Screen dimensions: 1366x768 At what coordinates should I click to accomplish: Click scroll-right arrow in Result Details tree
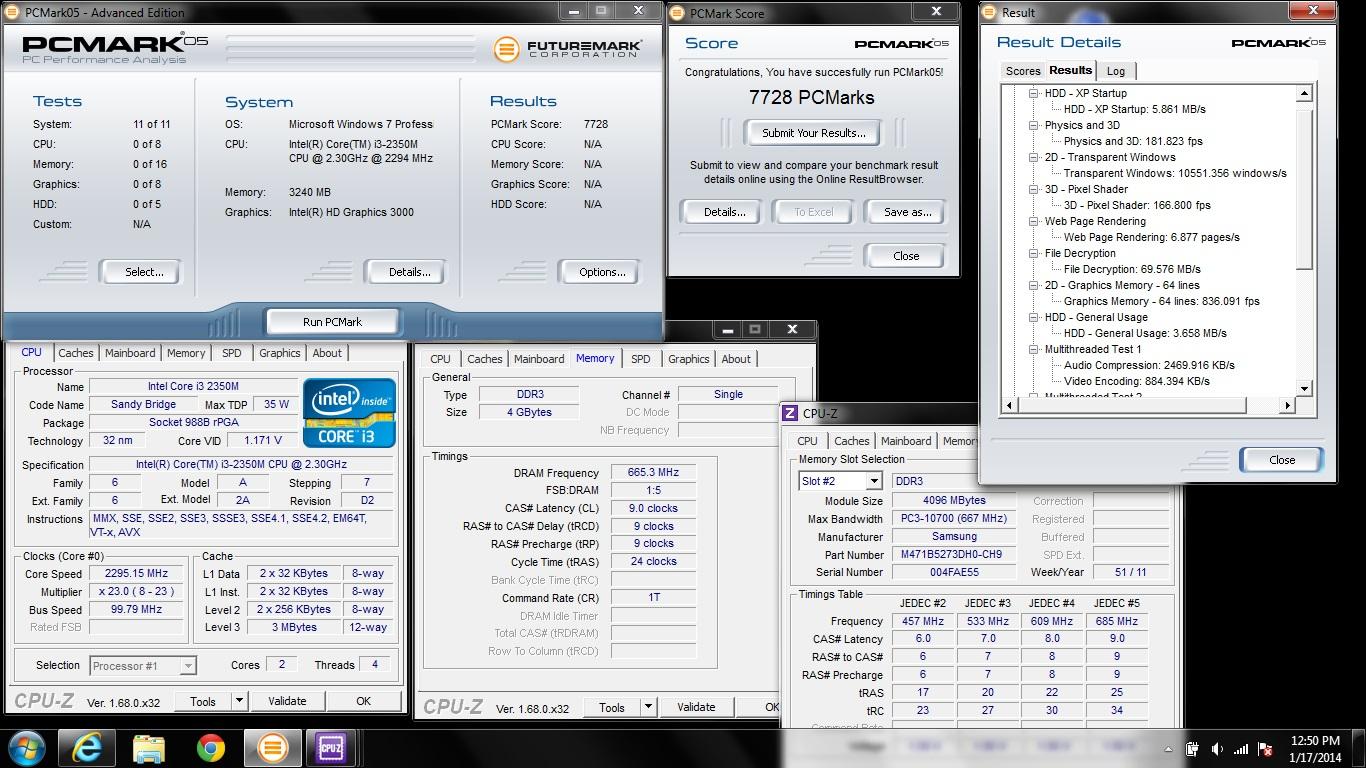click(1288, 404)
